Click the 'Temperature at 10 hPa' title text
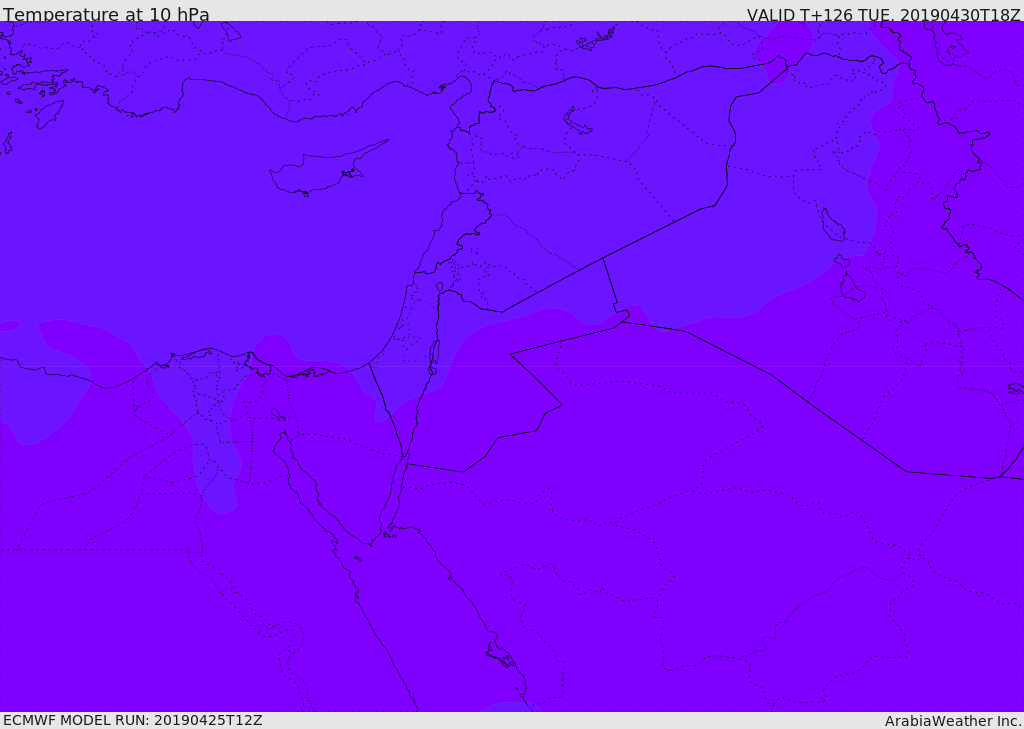 [x=106, y=14]
